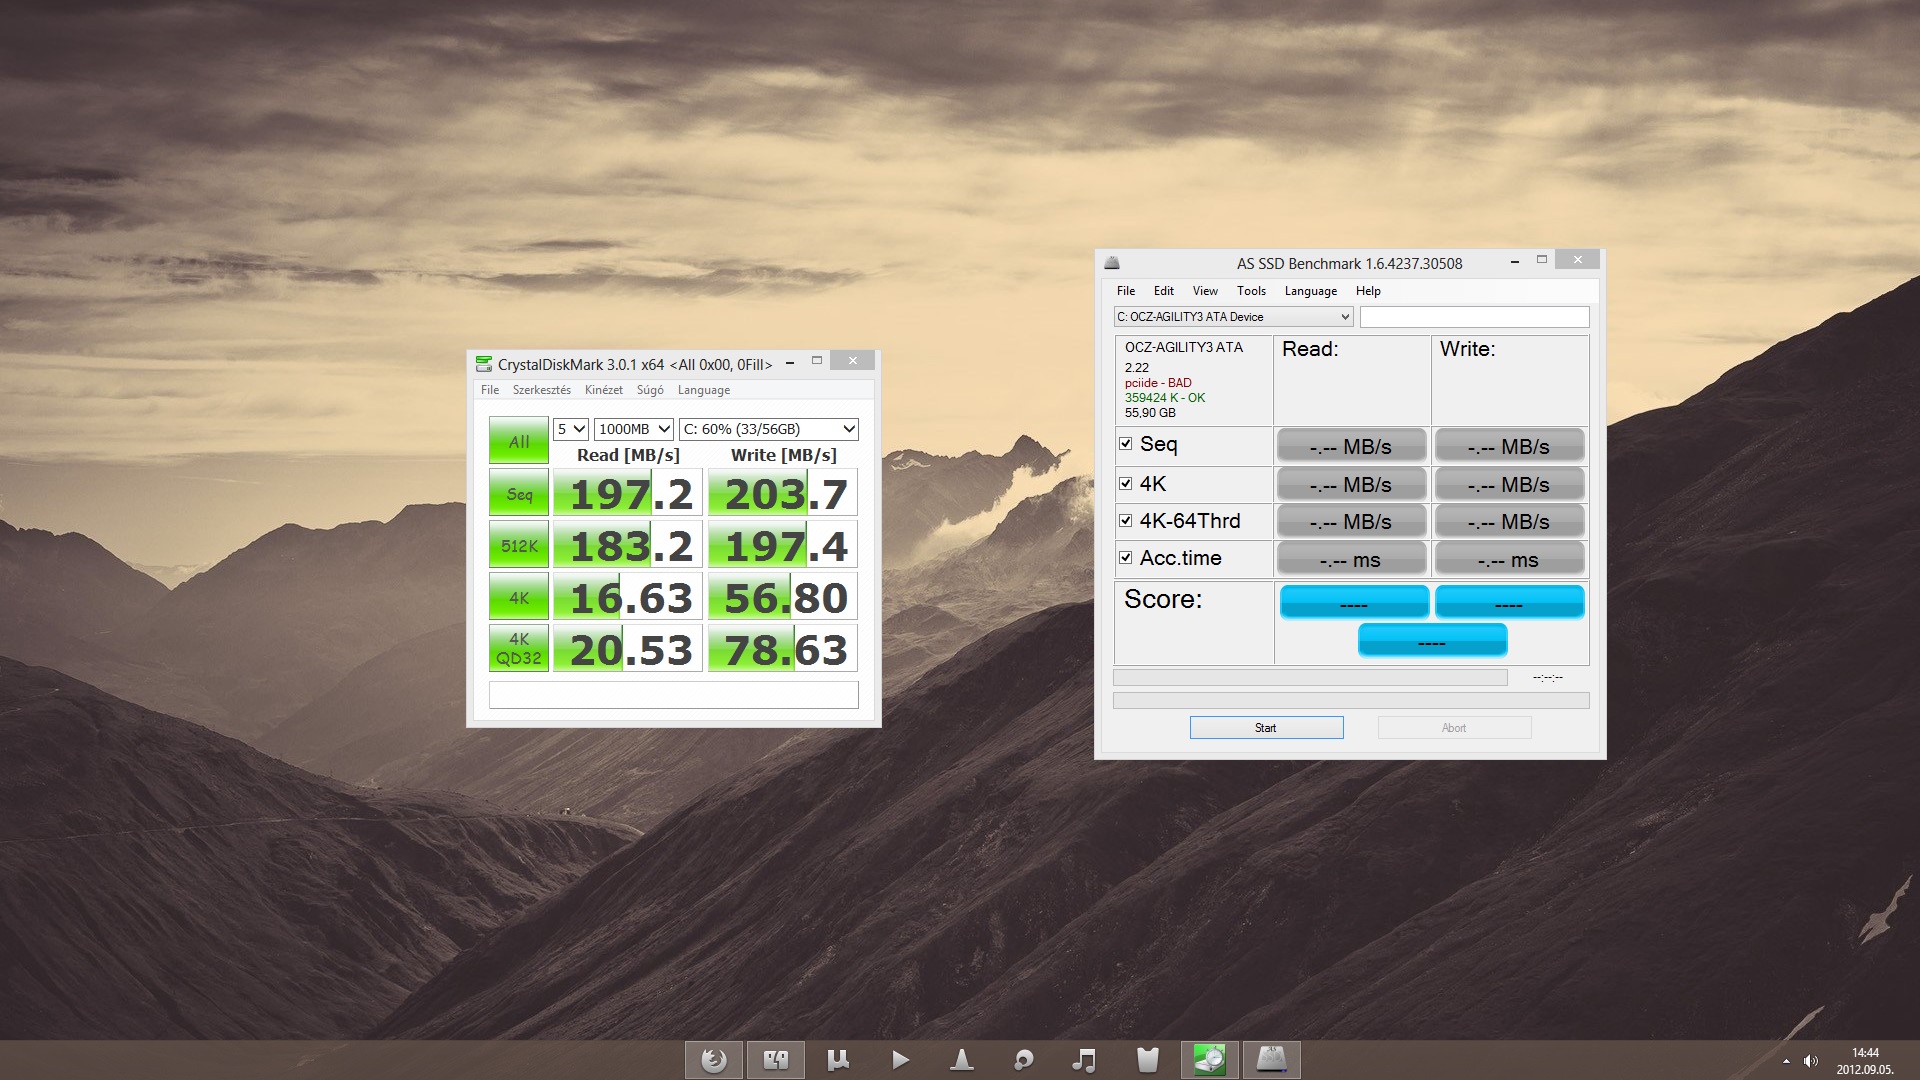Click the AS SSD benchmark progress bar
Screen dimensions: 1920x1080
click(x=1310, y=678)
